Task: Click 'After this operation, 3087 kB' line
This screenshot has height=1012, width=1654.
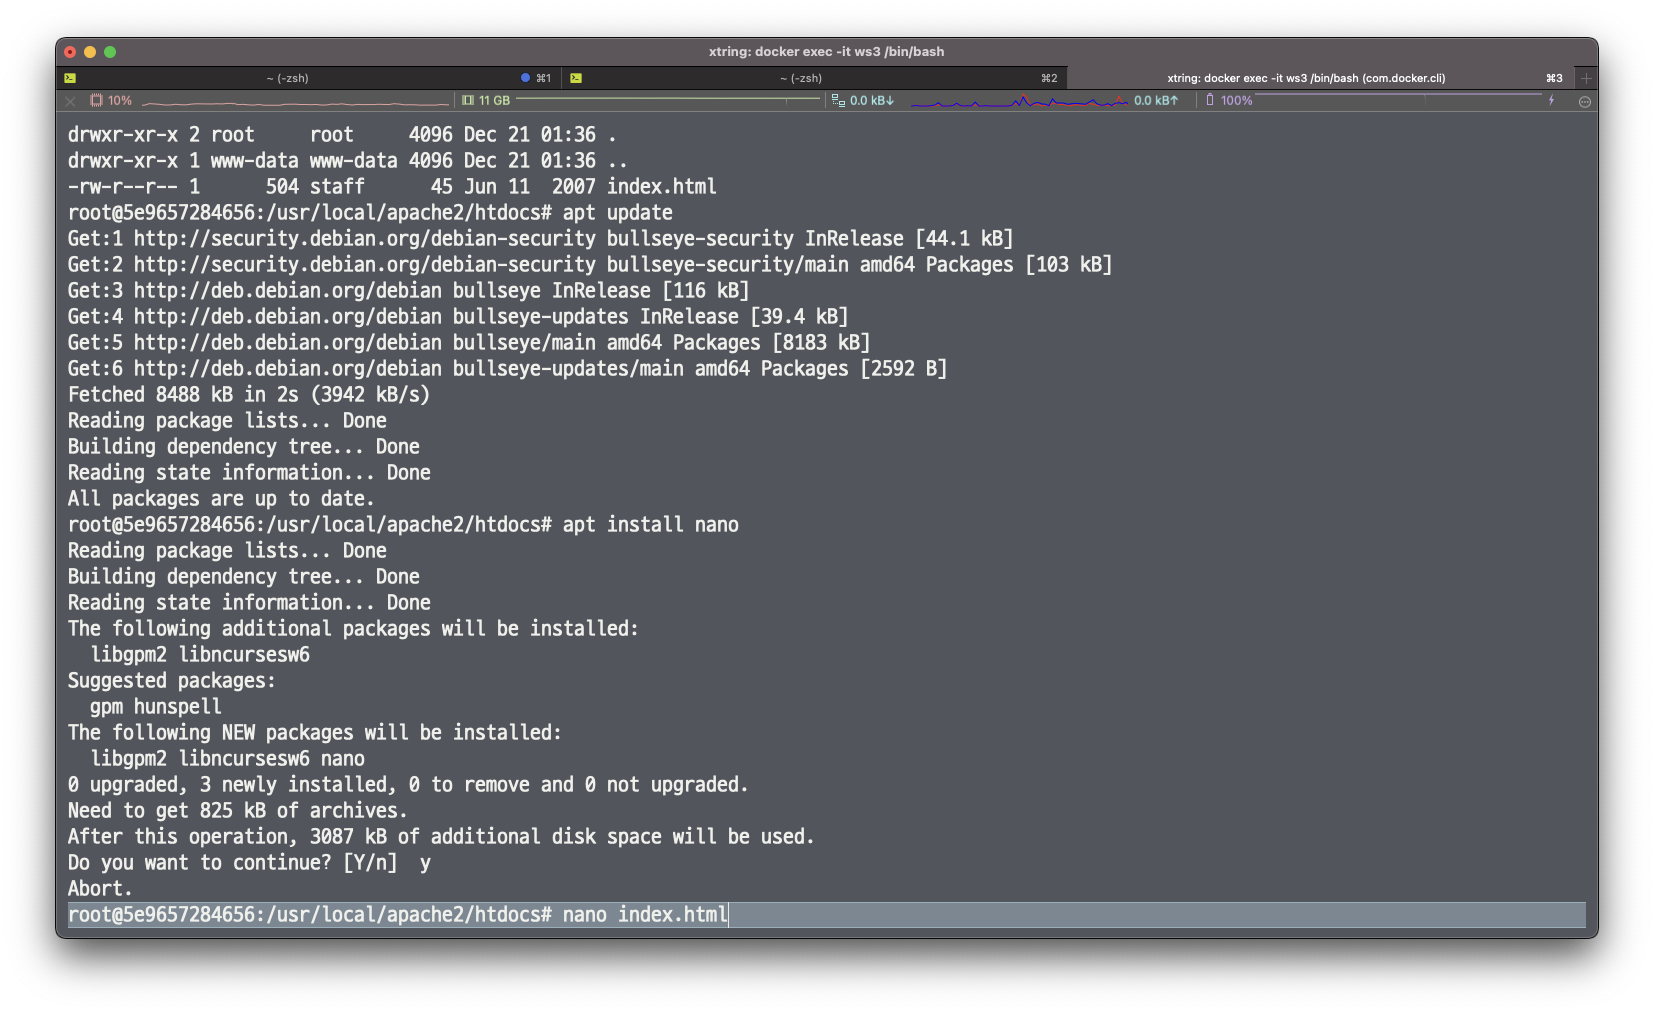Action: click(x=441, y=836)
